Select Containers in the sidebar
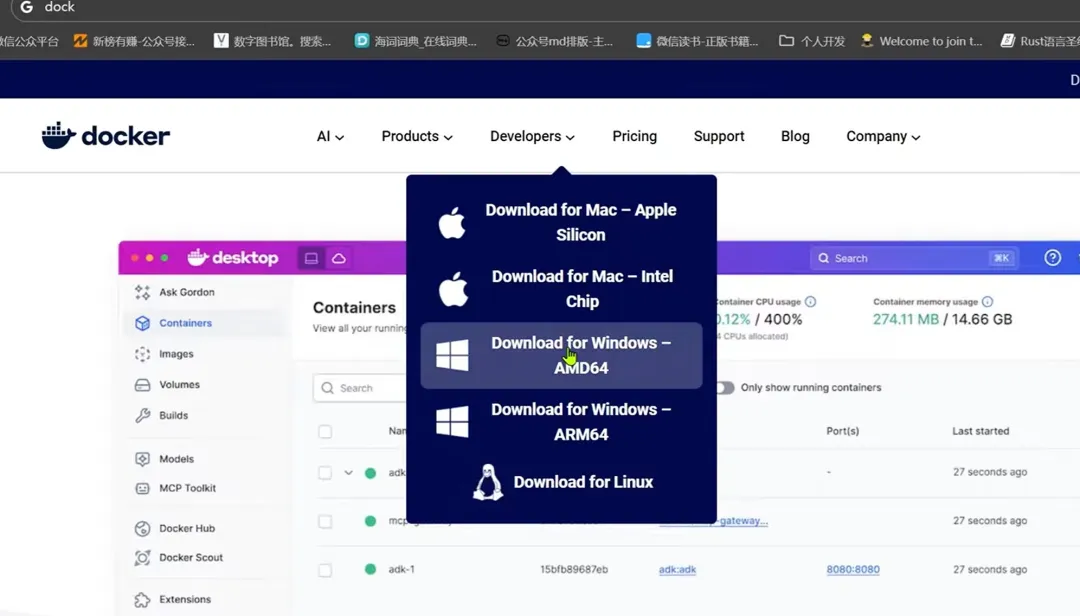The image size is (1080, 616). [x=185, y=322]
